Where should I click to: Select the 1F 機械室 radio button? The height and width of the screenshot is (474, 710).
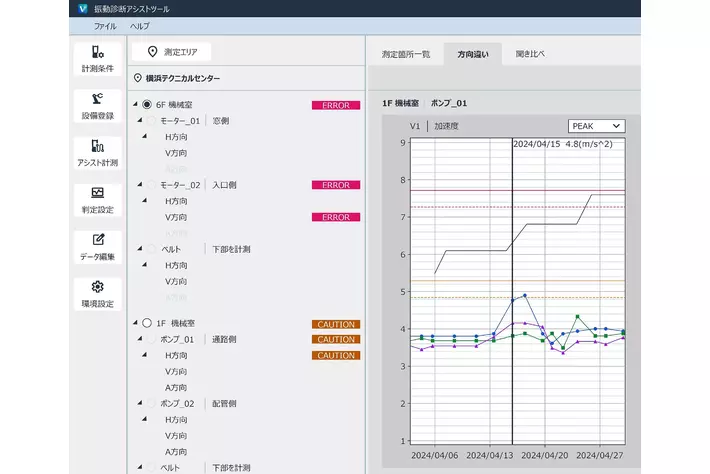[x=147, y=323]
